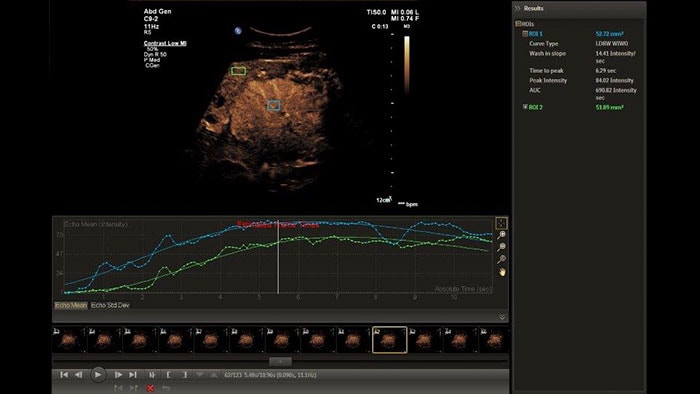The image size is (700, 394).
Task: Collapse the ROIs root node
Action: pyautogui.click(x=518, y=24)
